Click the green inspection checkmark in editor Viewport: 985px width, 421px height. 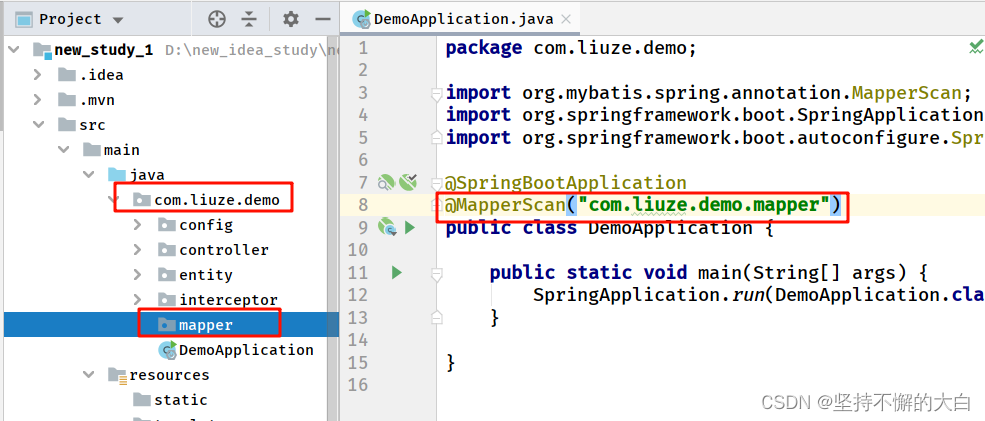click(976, 46)
